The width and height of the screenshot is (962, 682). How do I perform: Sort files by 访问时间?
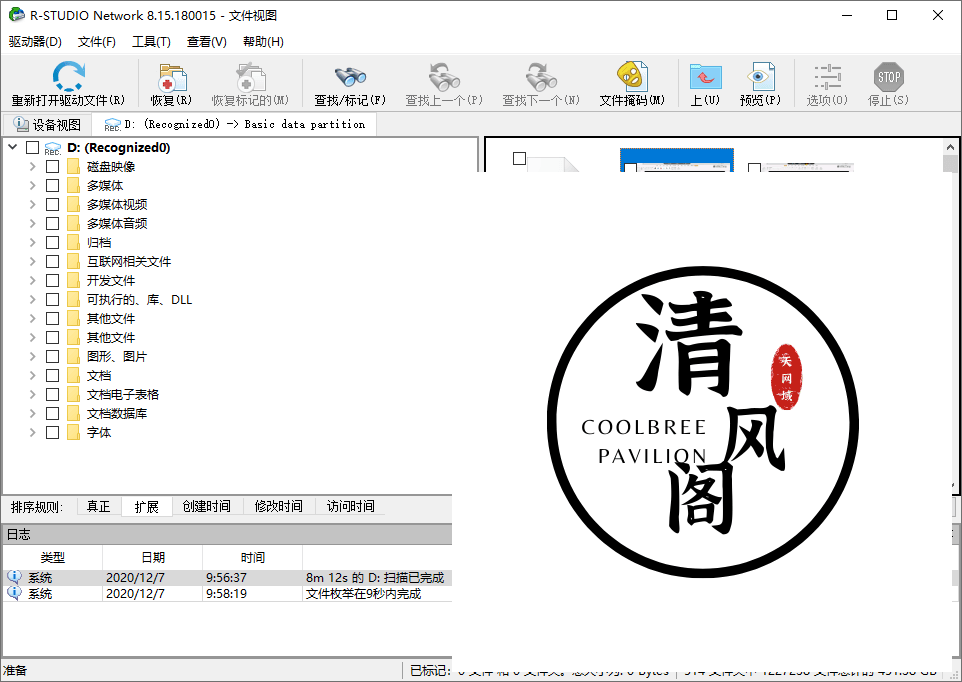pyautogui.click(x=351, y=507)
